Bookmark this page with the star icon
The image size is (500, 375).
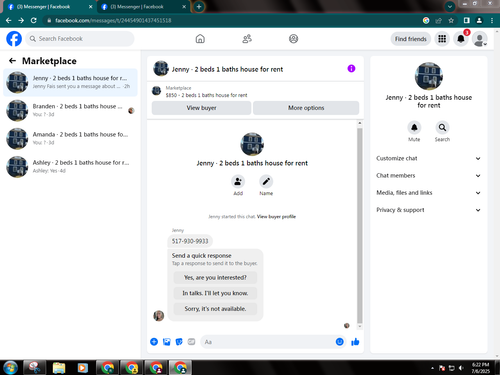click(451, 21)
